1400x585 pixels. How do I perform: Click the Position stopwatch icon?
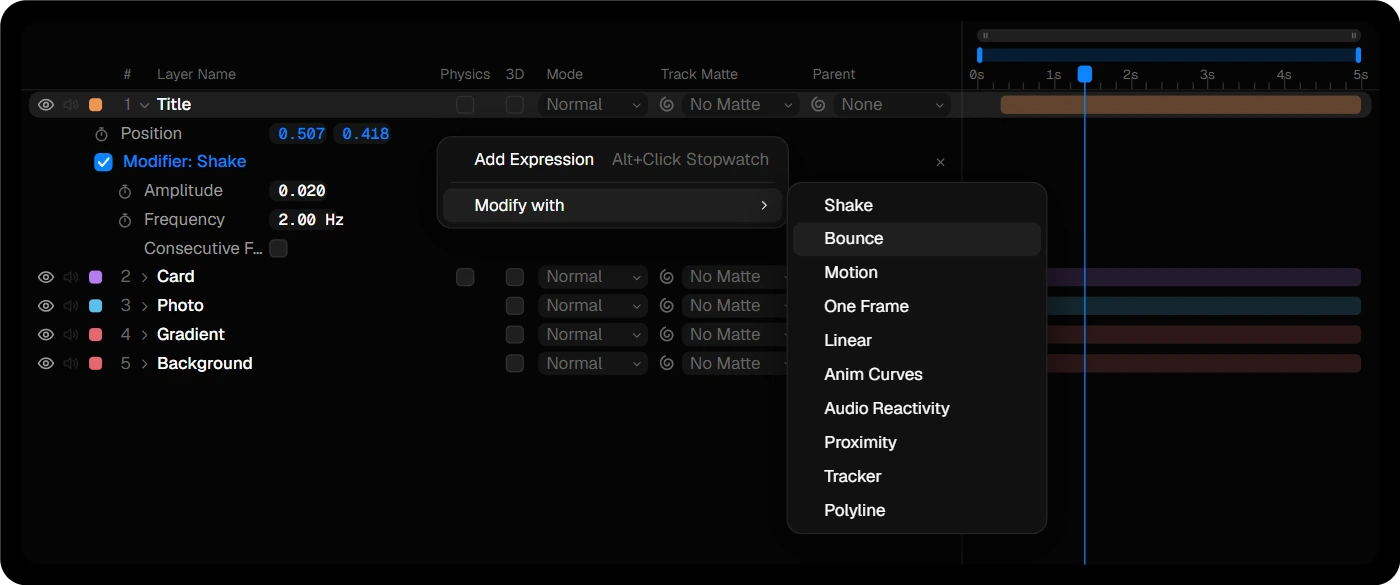[x=101, y=134]
